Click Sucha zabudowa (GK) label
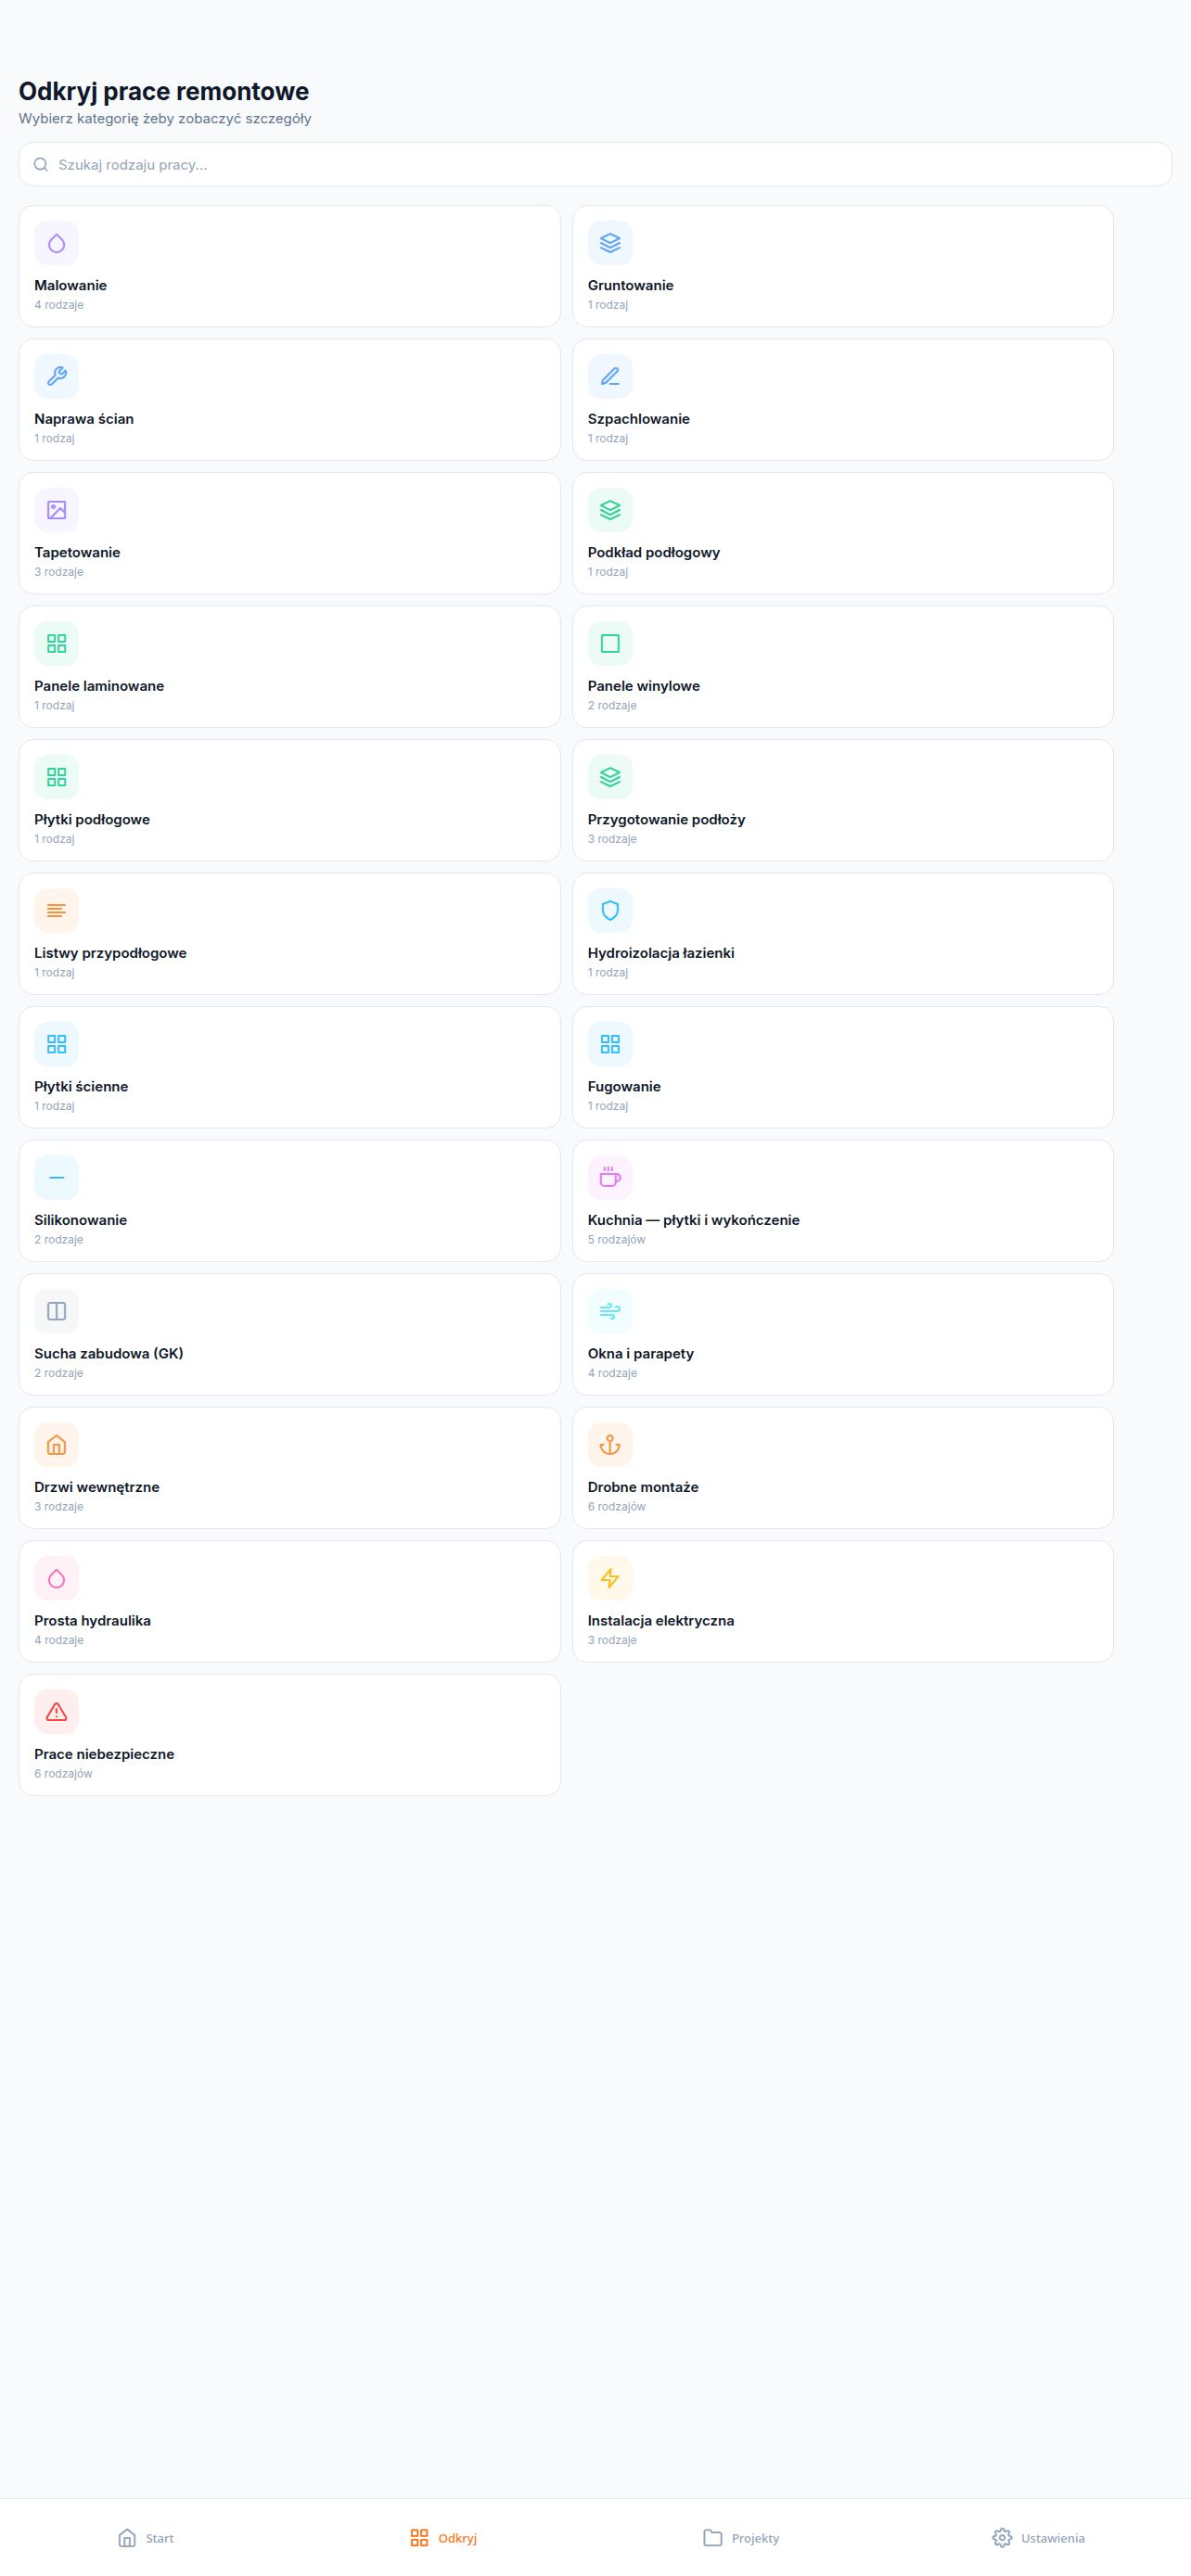 click(x=108, y=1353)
